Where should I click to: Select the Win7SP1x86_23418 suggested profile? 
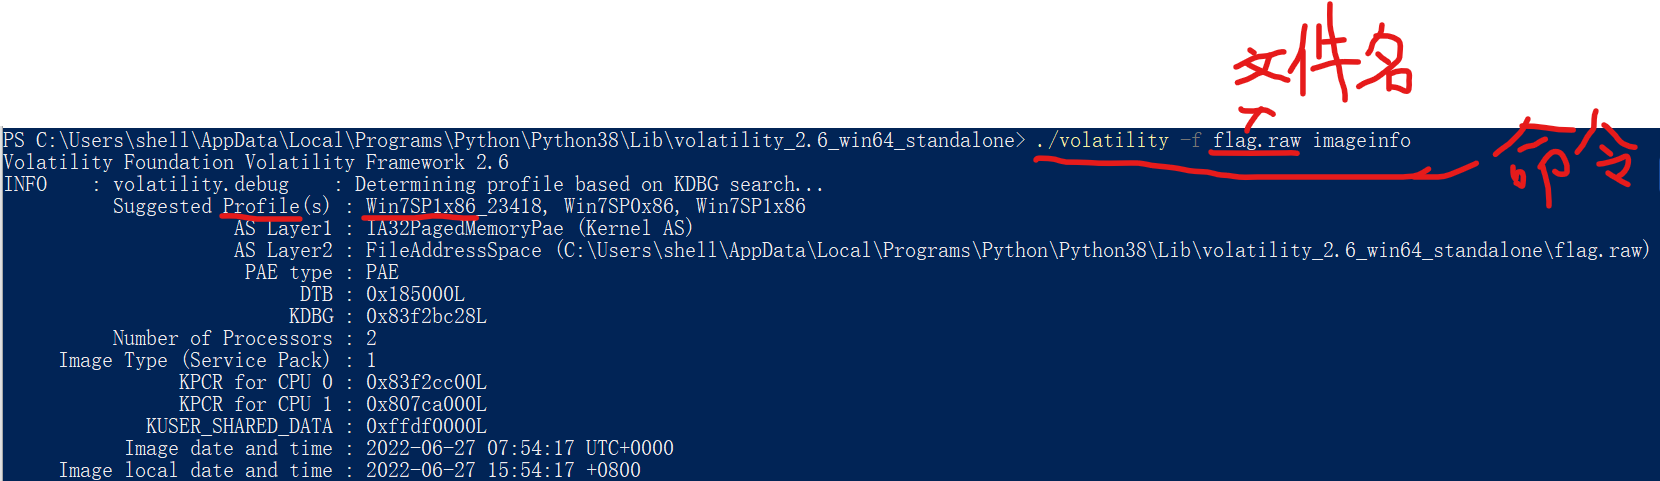454,207
